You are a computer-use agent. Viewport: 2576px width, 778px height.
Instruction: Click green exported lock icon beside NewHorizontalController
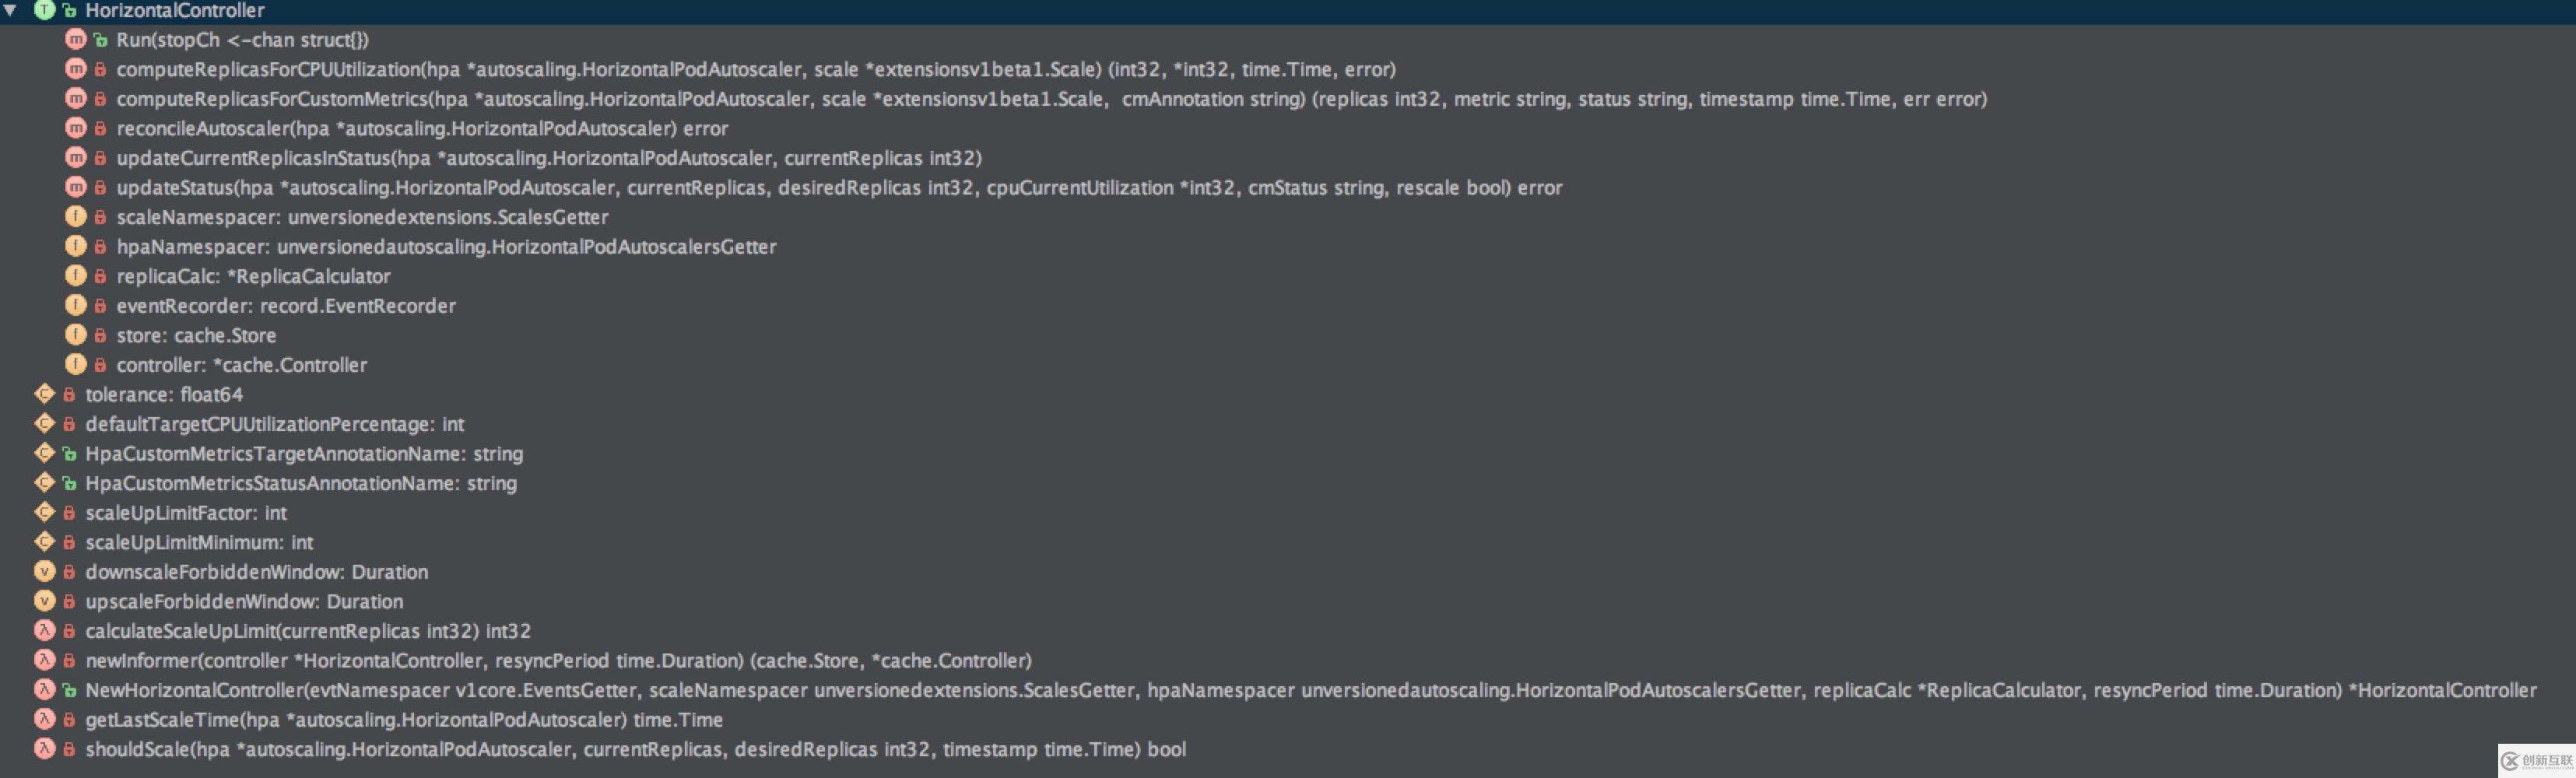coord(69,689)
